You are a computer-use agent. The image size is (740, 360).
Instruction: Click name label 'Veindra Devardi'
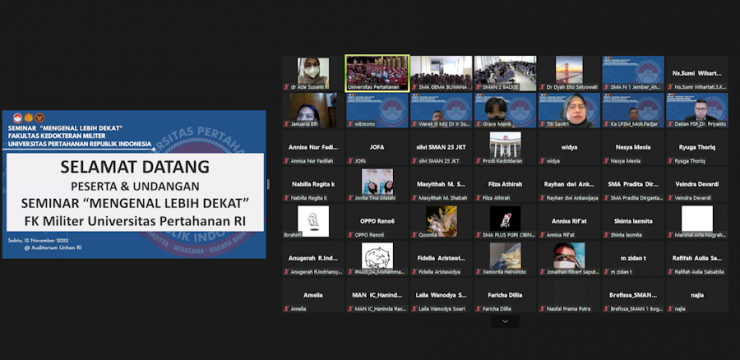pos(692,198)
